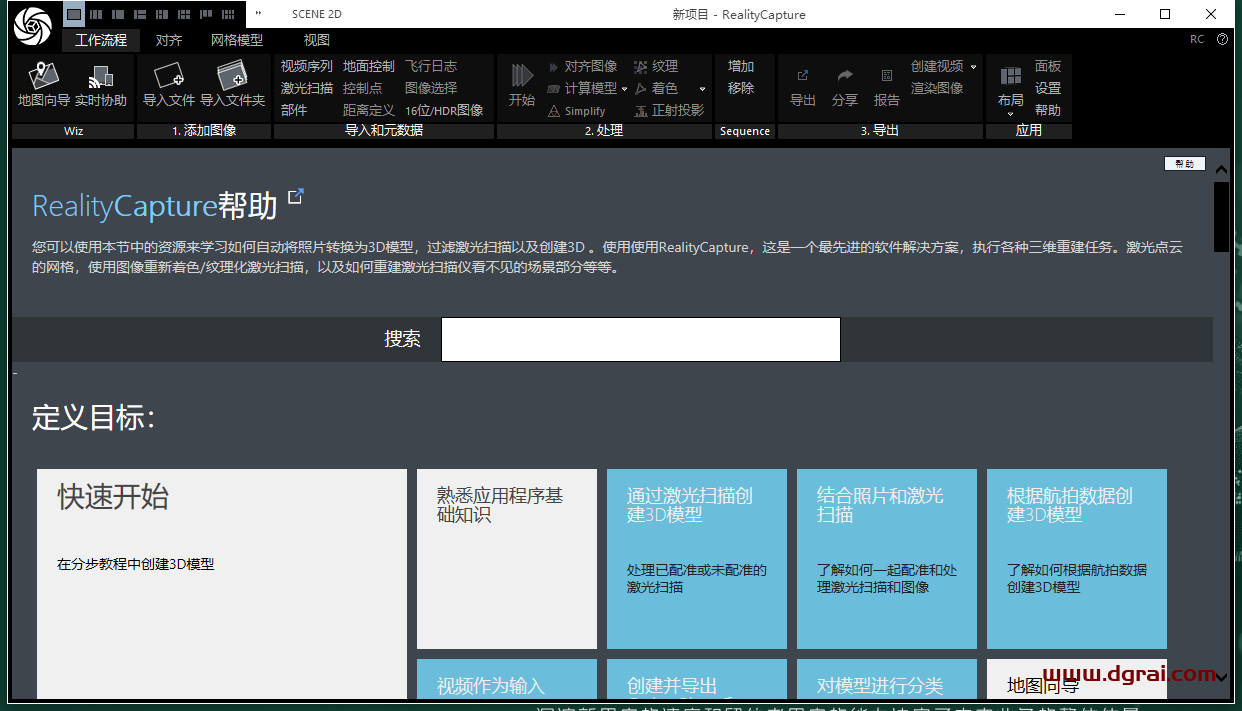Screen dimensions: 1242x711
Task: Switch to the 网格模型 ribbon tab
Action: tap(237, 40)
